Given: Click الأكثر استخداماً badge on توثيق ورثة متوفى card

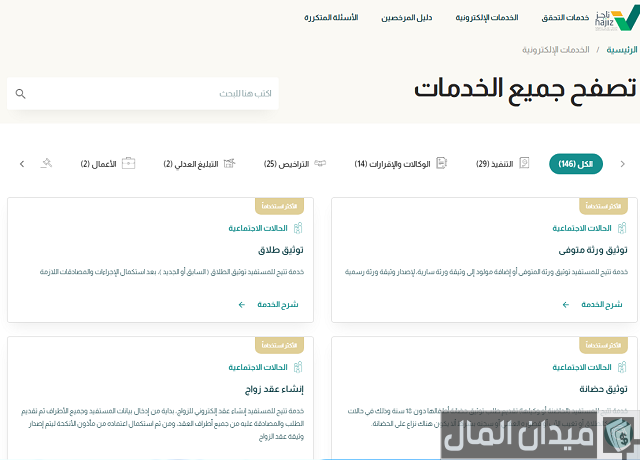Looking at the screenshot, I should [604, 206].
